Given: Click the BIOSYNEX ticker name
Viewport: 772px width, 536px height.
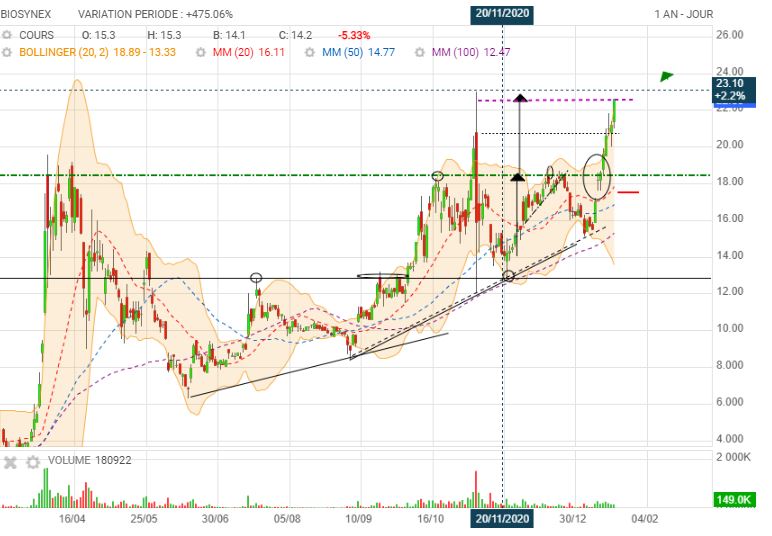Looking at the screenshot, I should (26, 14).
